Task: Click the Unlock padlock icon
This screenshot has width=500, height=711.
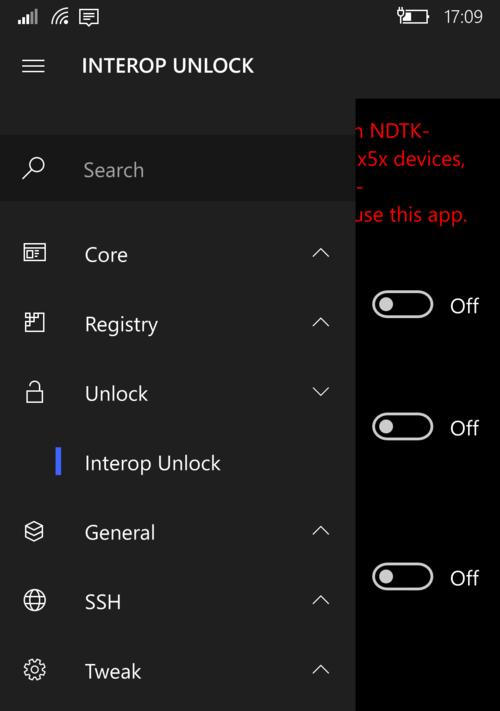Action: click(34, 392)
